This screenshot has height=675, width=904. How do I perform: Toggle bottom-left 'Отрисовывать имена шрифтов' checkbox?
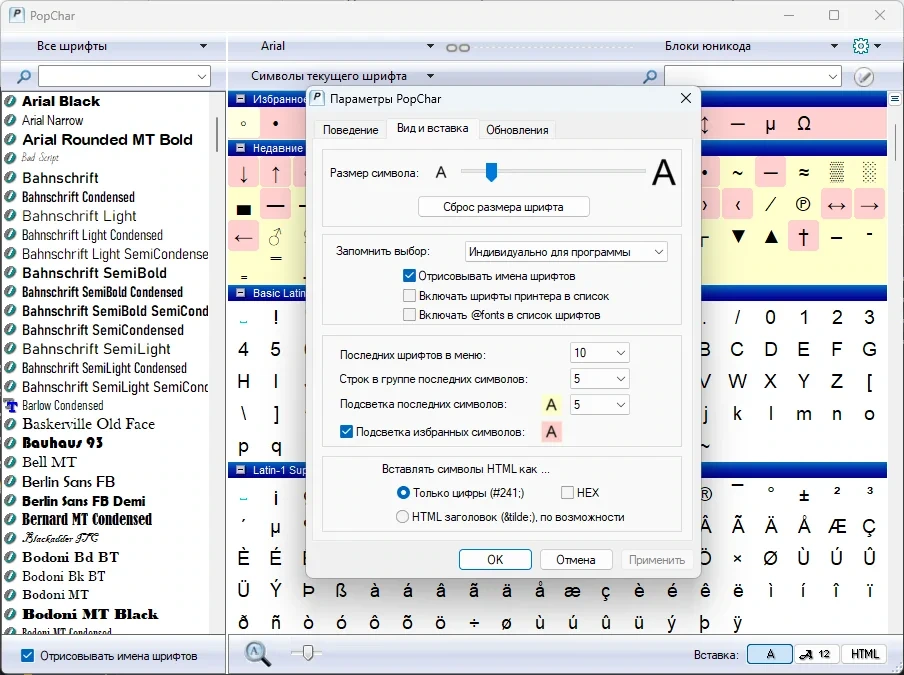tap(27, 656)
